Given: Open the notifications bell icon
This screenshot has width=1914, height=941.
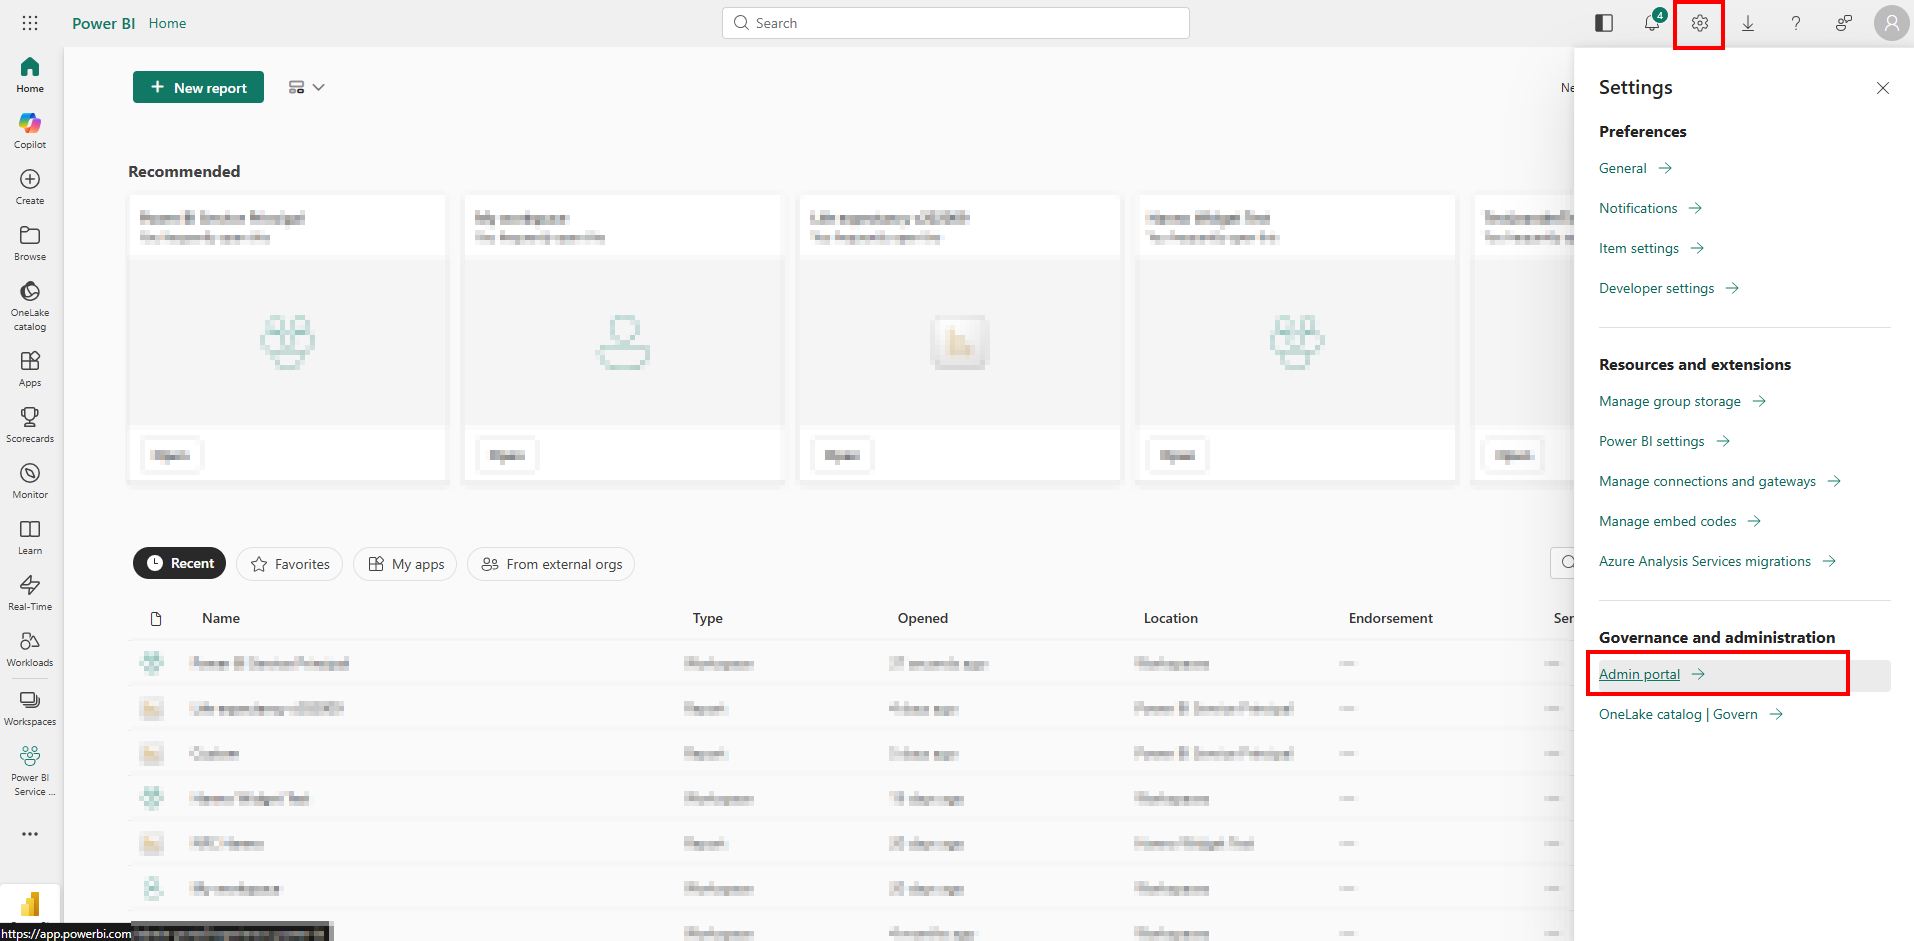Looking at the screenshot, I should [1652, 23].
